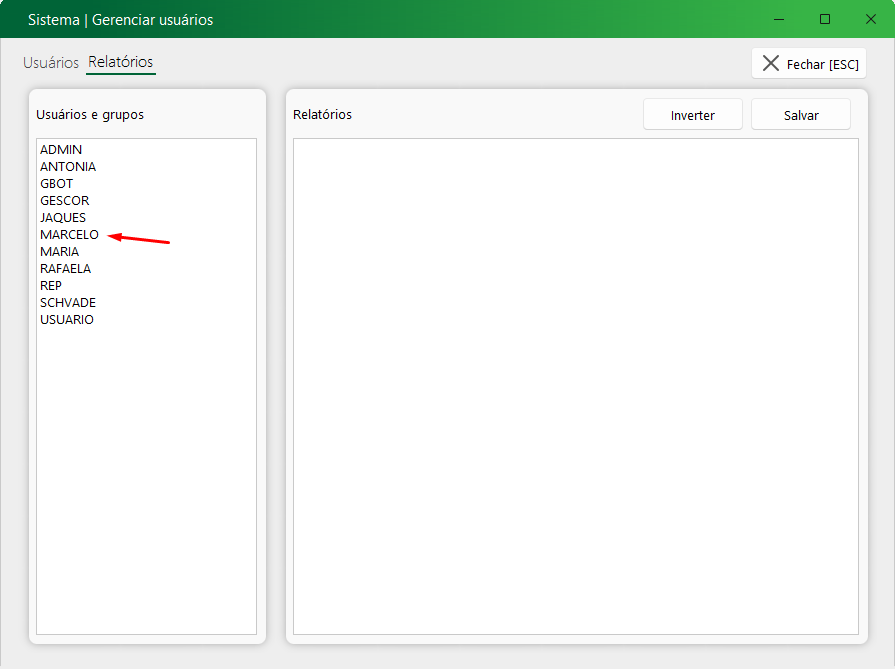Screen dimensions: 895x669
Task: Pick MARIA from the list
Action: (x=59, y=252)
